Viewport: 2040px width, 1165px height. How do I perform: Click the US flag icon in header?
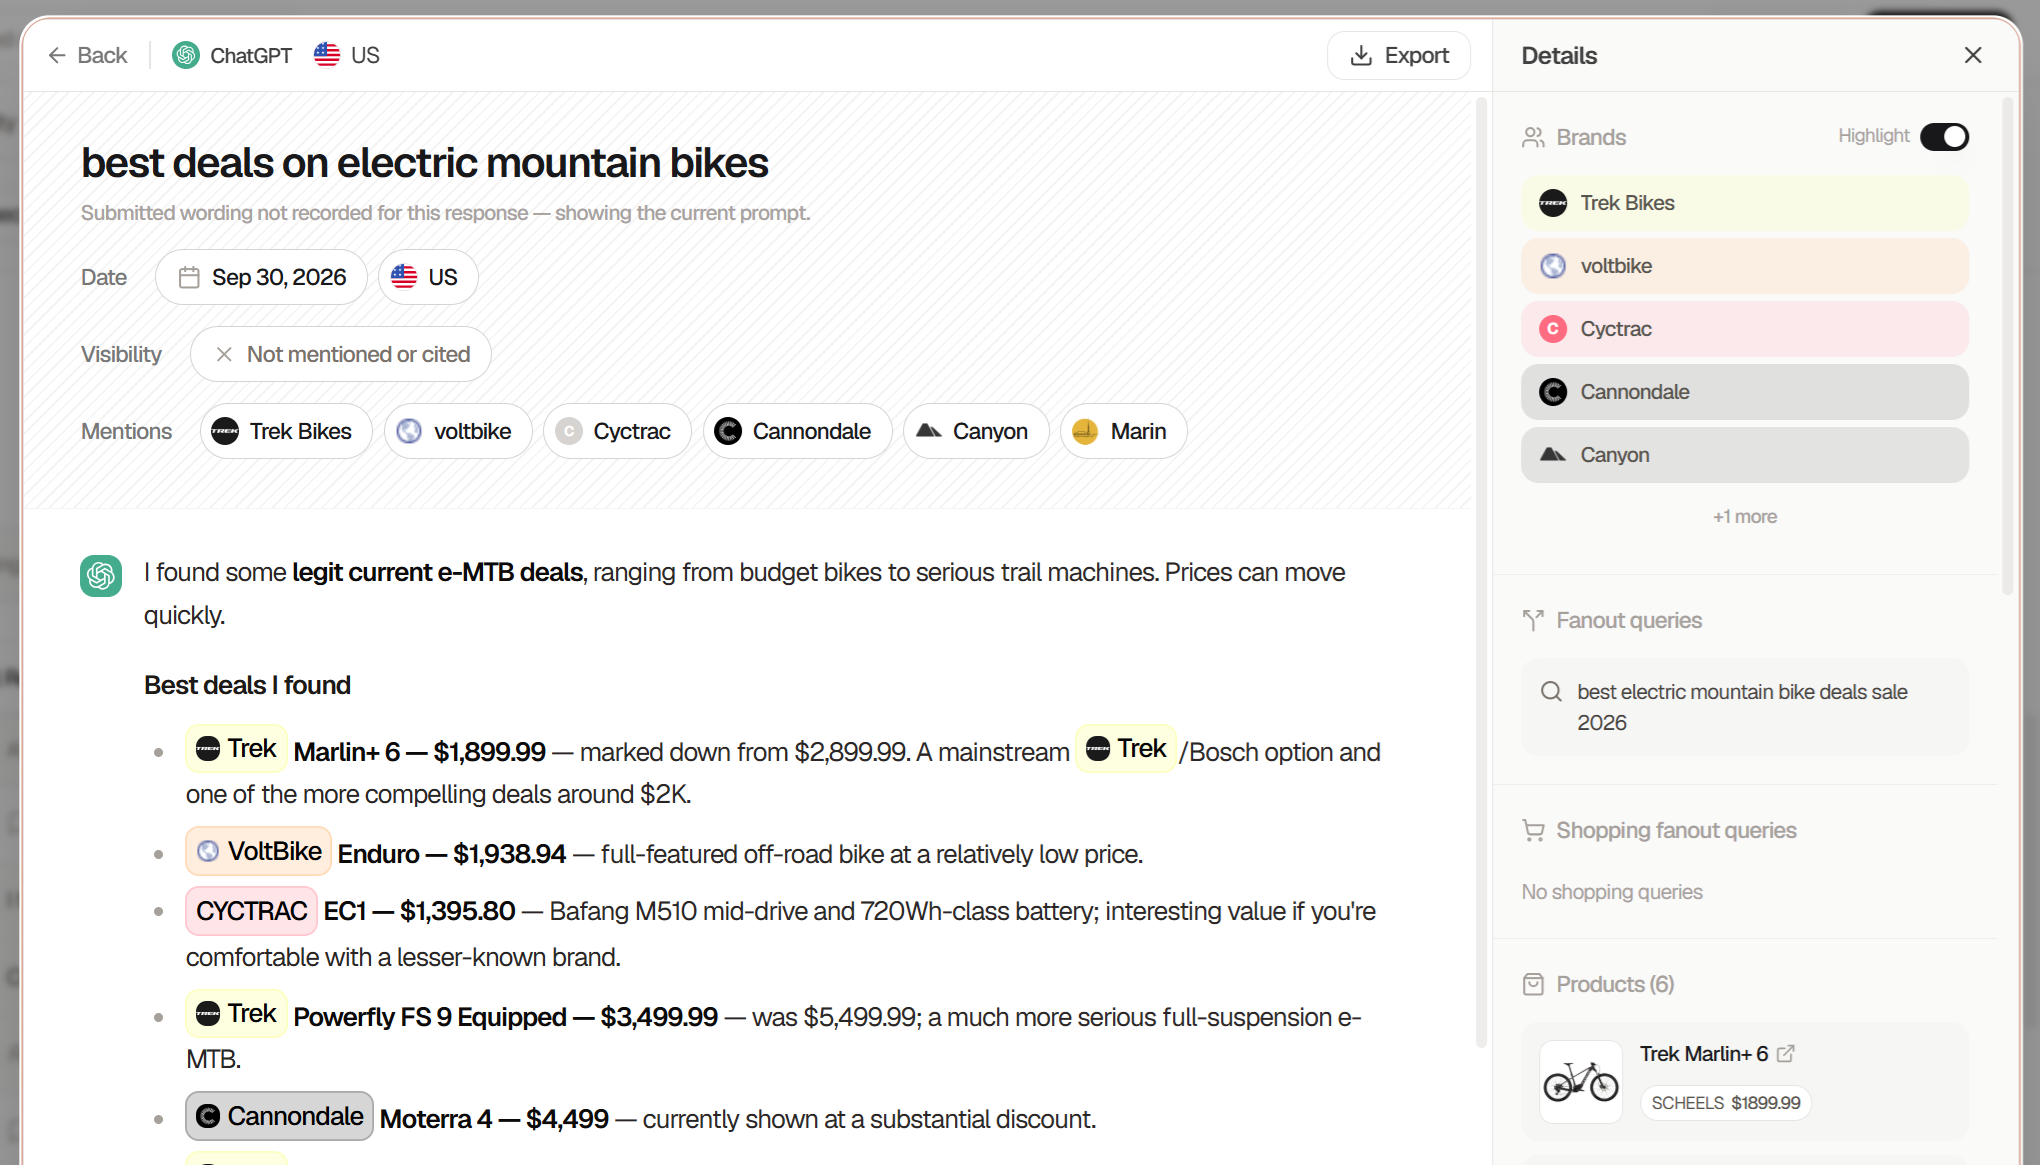(327, 55)
